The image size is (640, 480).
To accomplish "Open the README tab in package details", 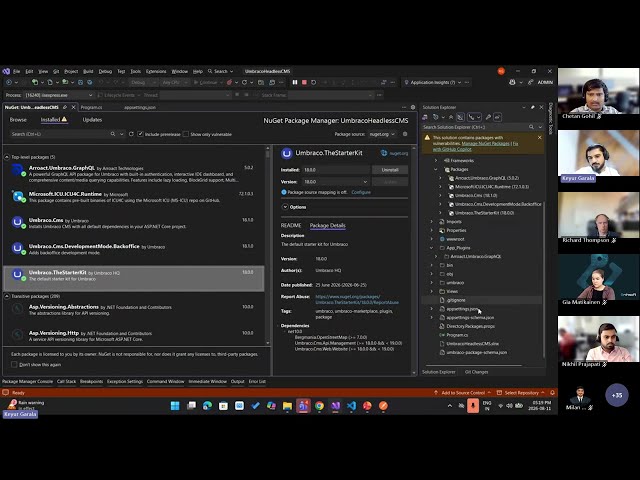I will point(291,225).
